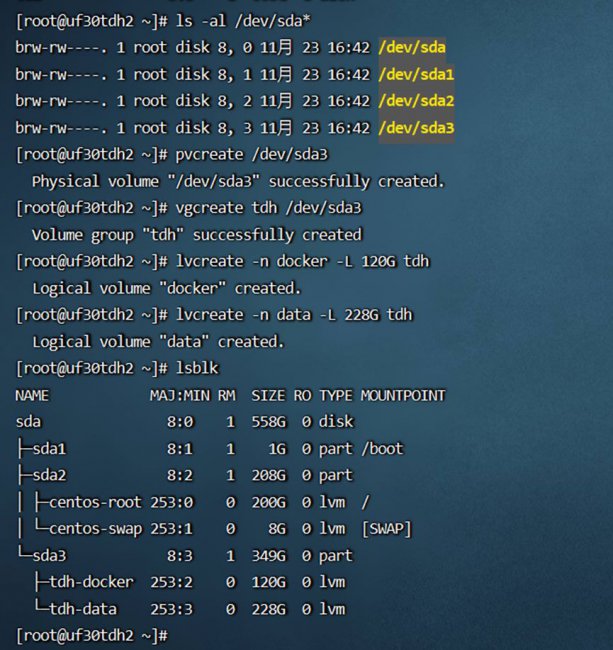Viewport: 613px width, 650px height.
Task: Click the SIZE column header
Action: (268, 395)
